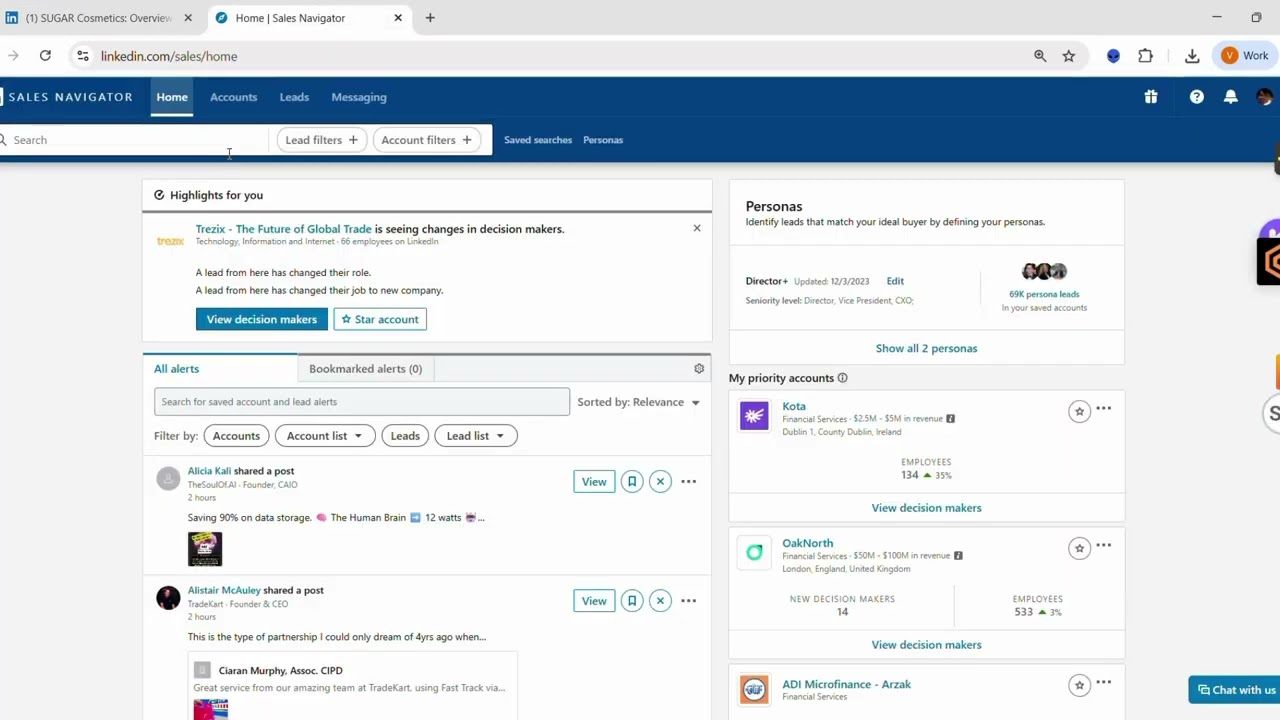
Task: Switch to Bookmarked alerts tab
Action: pyautogui.click(x=365, y=368)
